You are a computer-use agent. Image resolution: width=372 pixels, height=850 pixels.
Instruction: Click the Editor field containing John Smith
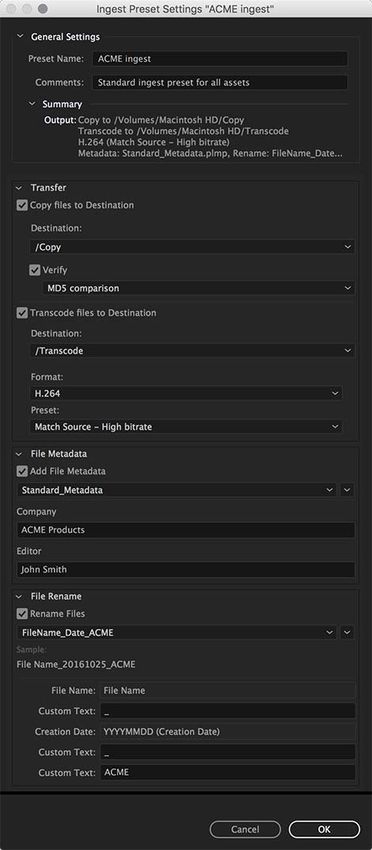tap(185, 570)
